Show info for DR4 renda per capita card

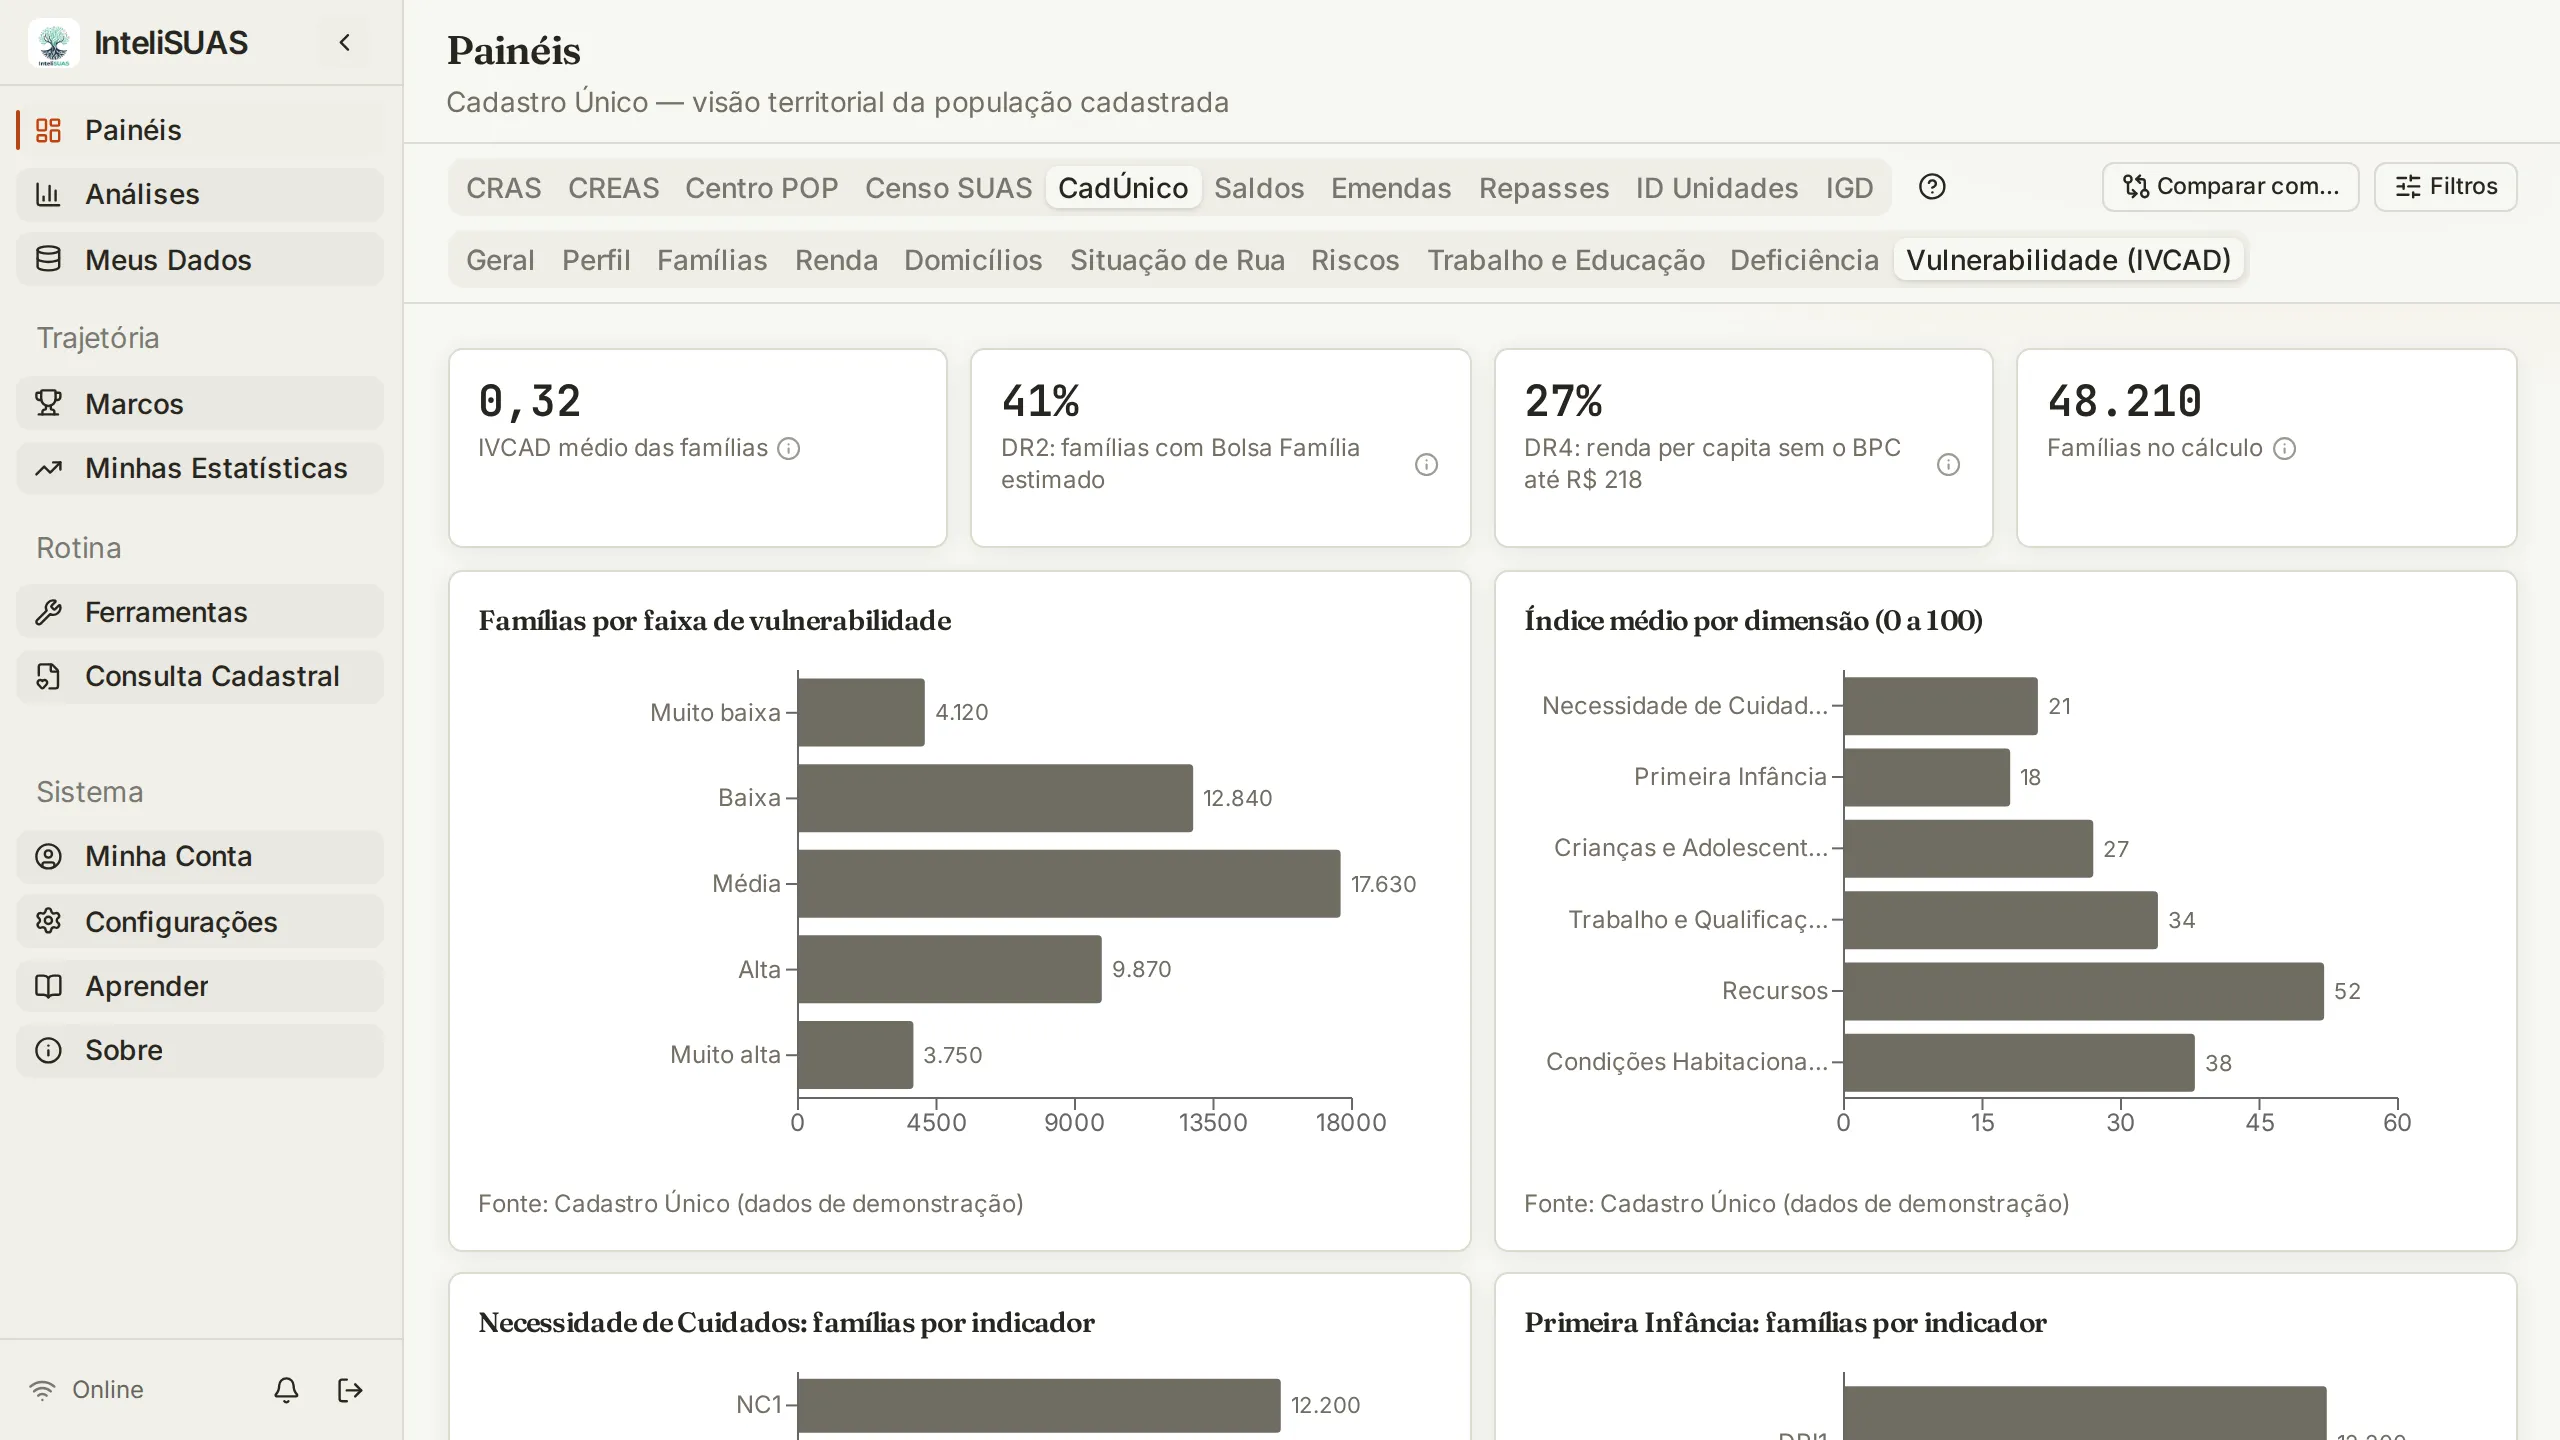click(x=1948, y=465)
